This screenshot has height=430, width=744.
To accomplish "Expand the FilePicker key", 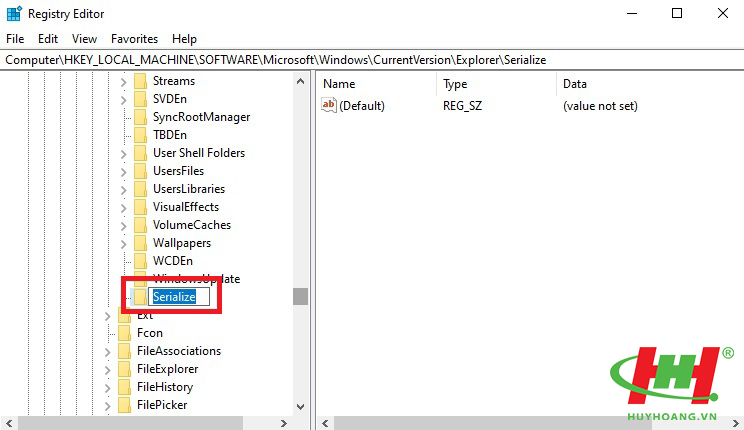I will (108, 406).
